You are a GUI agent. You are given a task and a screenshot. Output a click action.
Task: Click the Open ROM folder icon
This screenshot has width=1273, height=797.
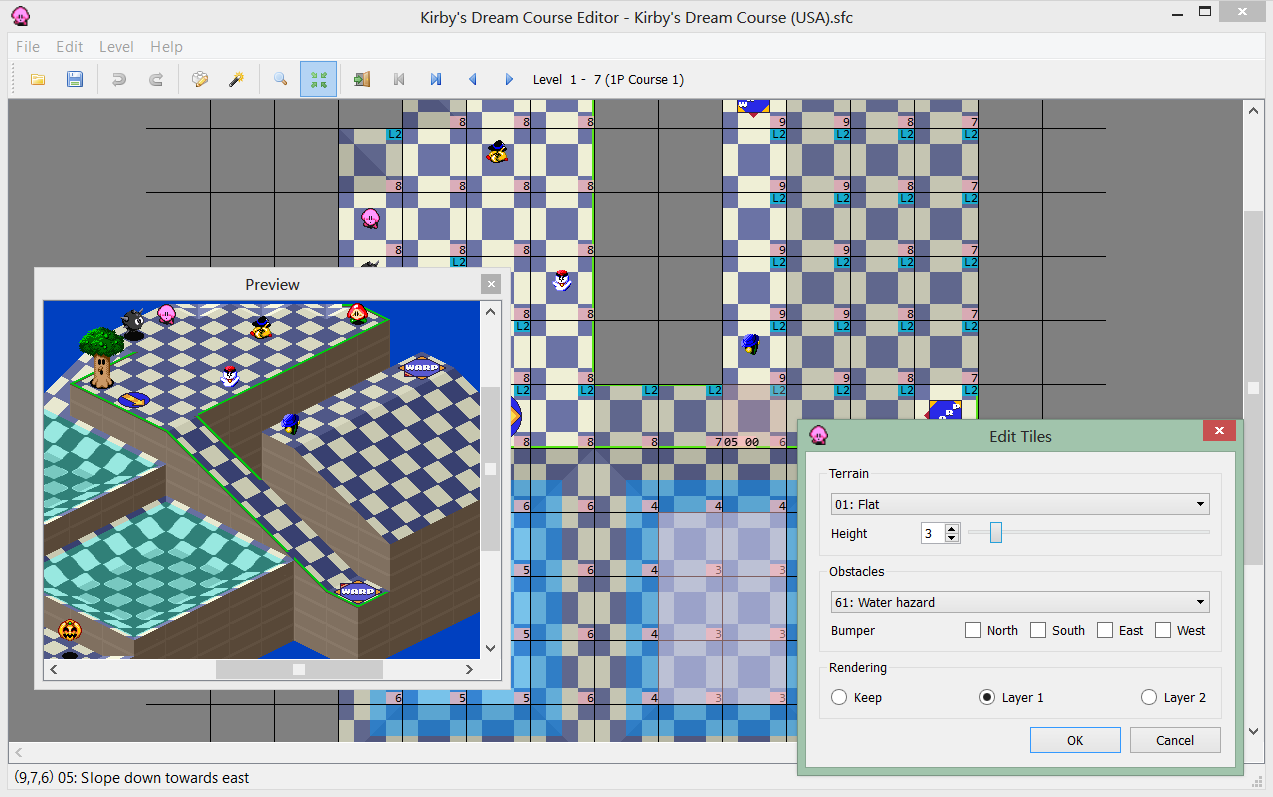[38, 79]
